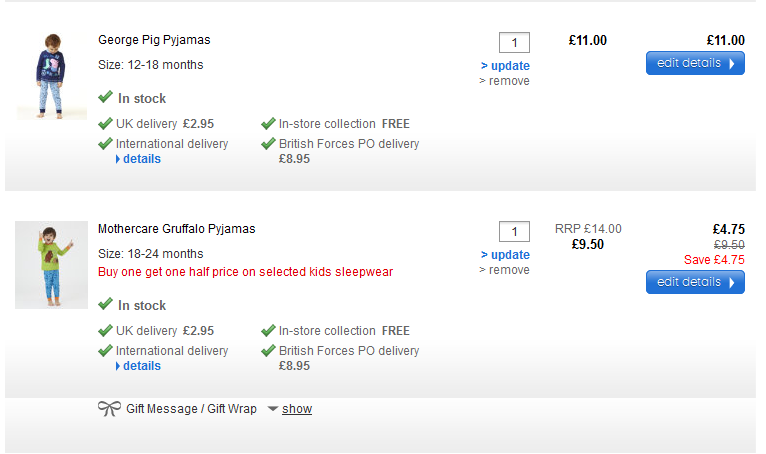Remove Mothercare Gruffalo Pyjamas from basket
The width and height of the screenshot is (766, 454).
coord(505,270)
